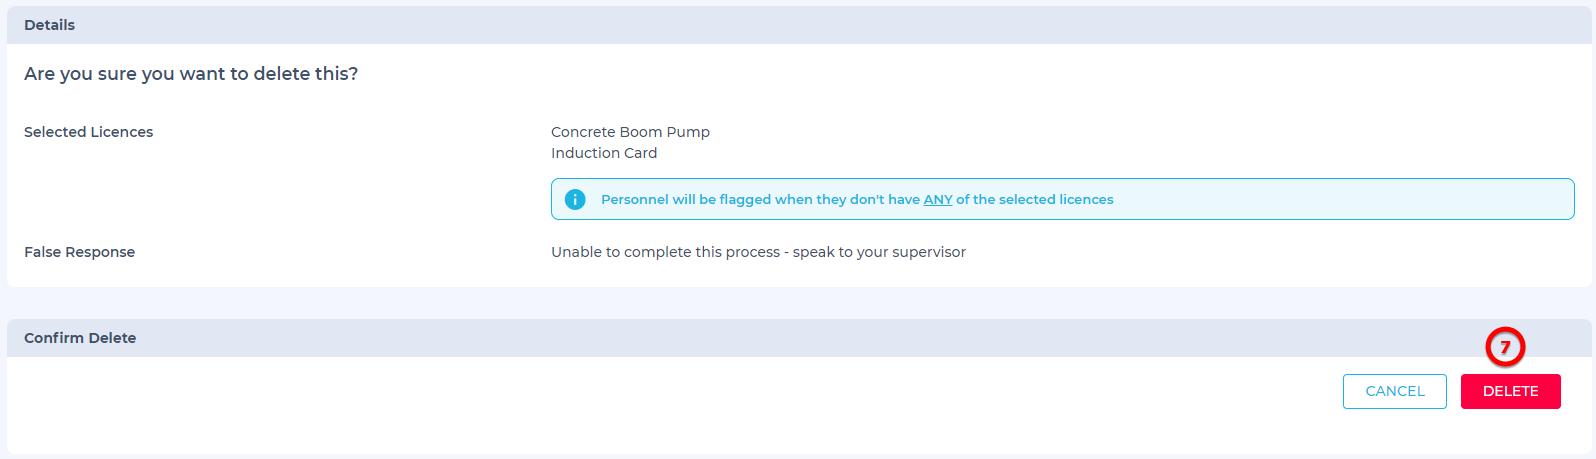Click the Concrete Boom Pump licence
This screenshot has height=459, width=1596.
pyautogui.click(x=630, y=132)
